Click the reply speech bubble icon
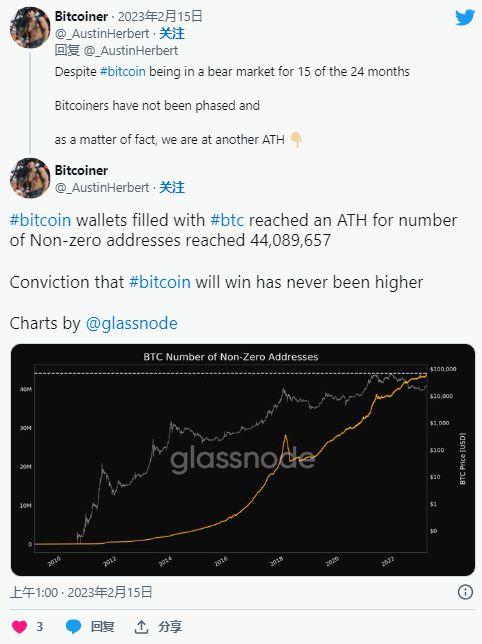 click(x=73, y=627)
